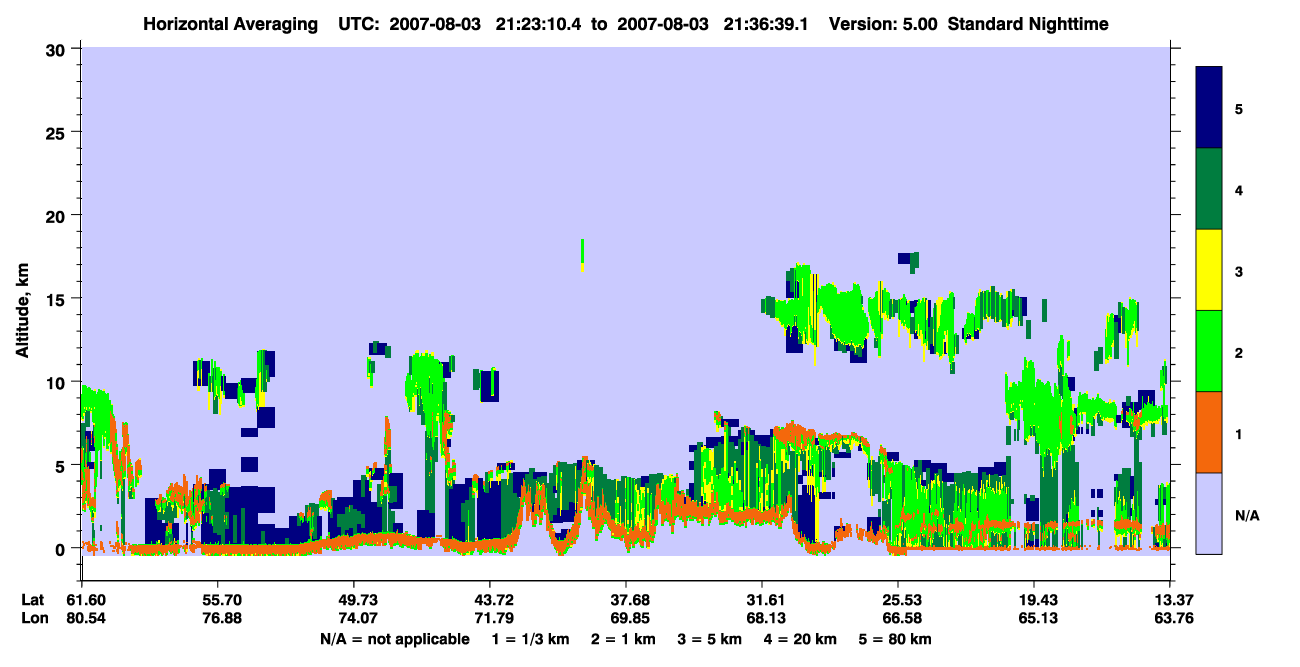Click the dark green 20 km colorbar segment
The image size is (1300, 667).
click(x=1209, y=189)
